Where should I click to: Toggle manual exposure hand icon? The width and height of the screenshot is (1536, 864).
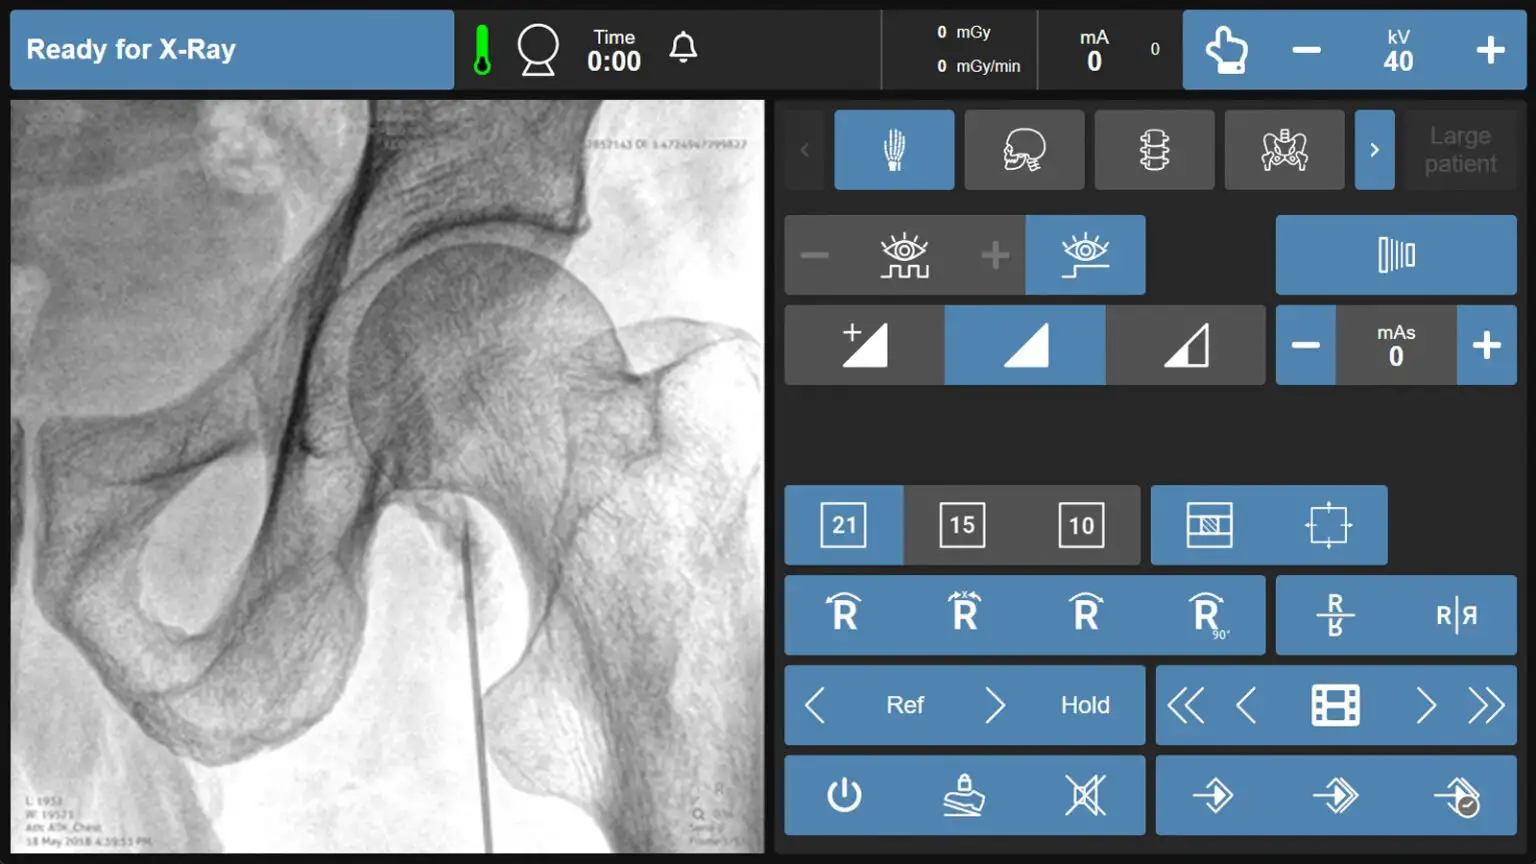(1226, 50)
